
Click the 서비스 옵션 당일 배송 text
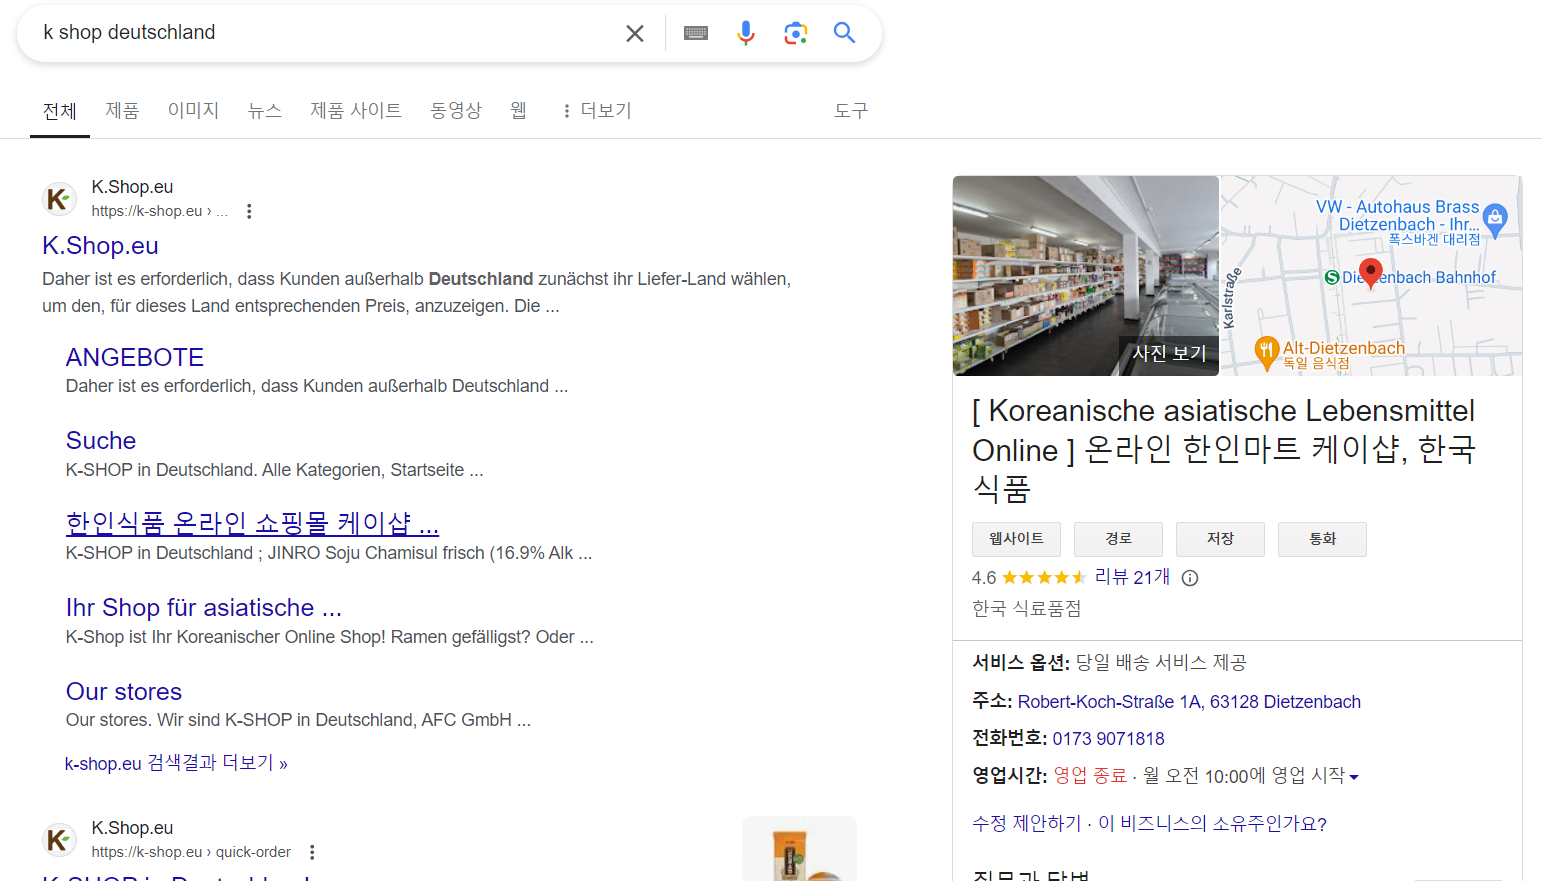tap(1109, 663)
